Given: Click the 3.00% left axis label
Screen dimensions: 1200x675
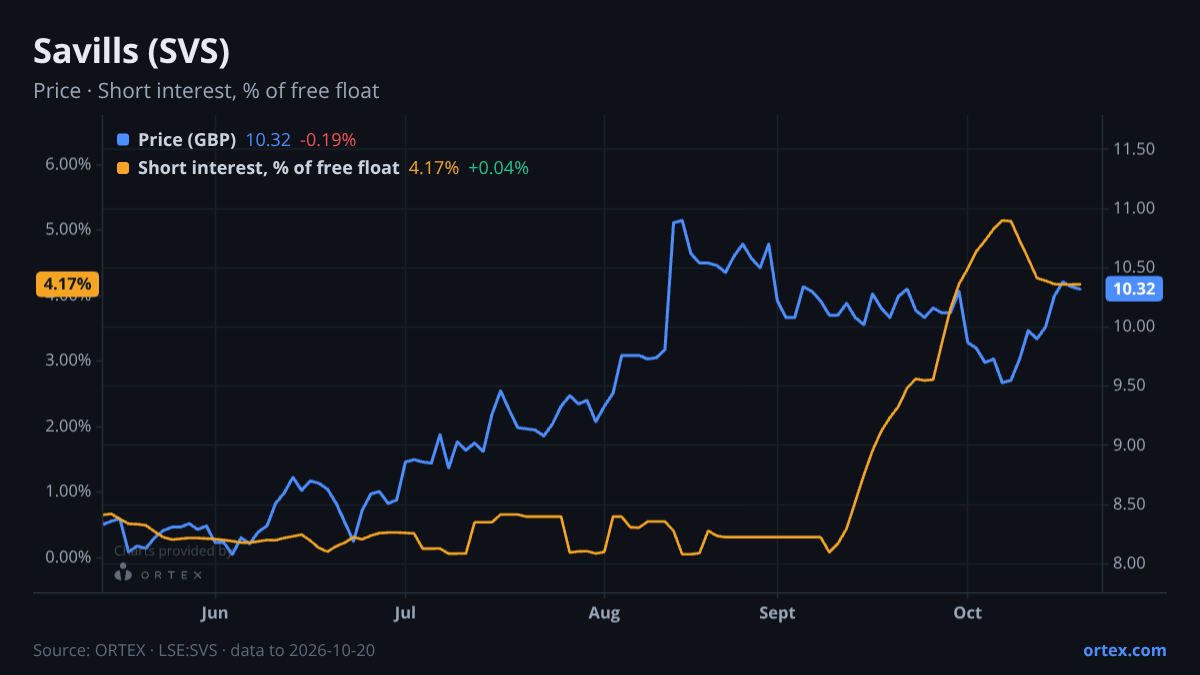Looking at the screenshot, I should click(x=68, y=360).
